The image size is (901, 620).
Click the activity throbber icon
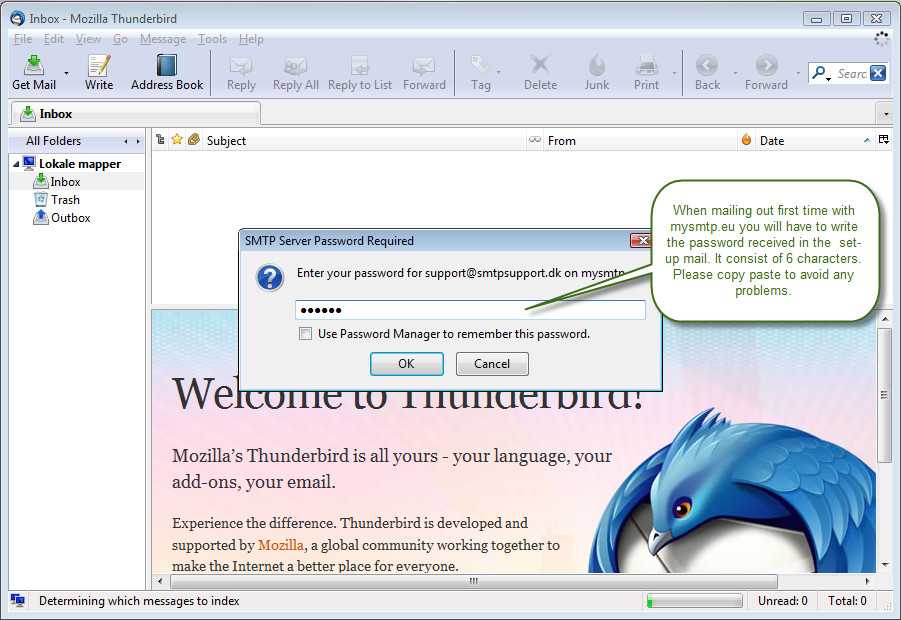point(881,39)
